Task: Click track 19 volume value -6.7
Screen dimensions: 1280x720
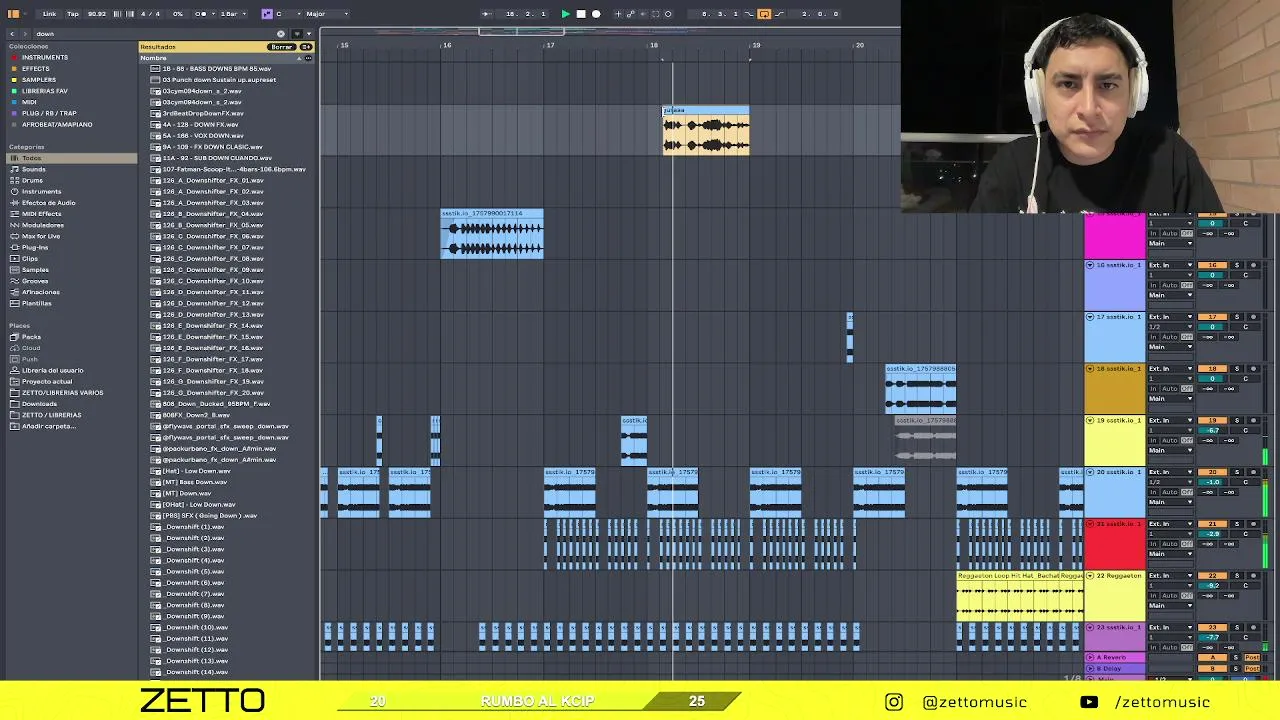Action: [1212, 431]
